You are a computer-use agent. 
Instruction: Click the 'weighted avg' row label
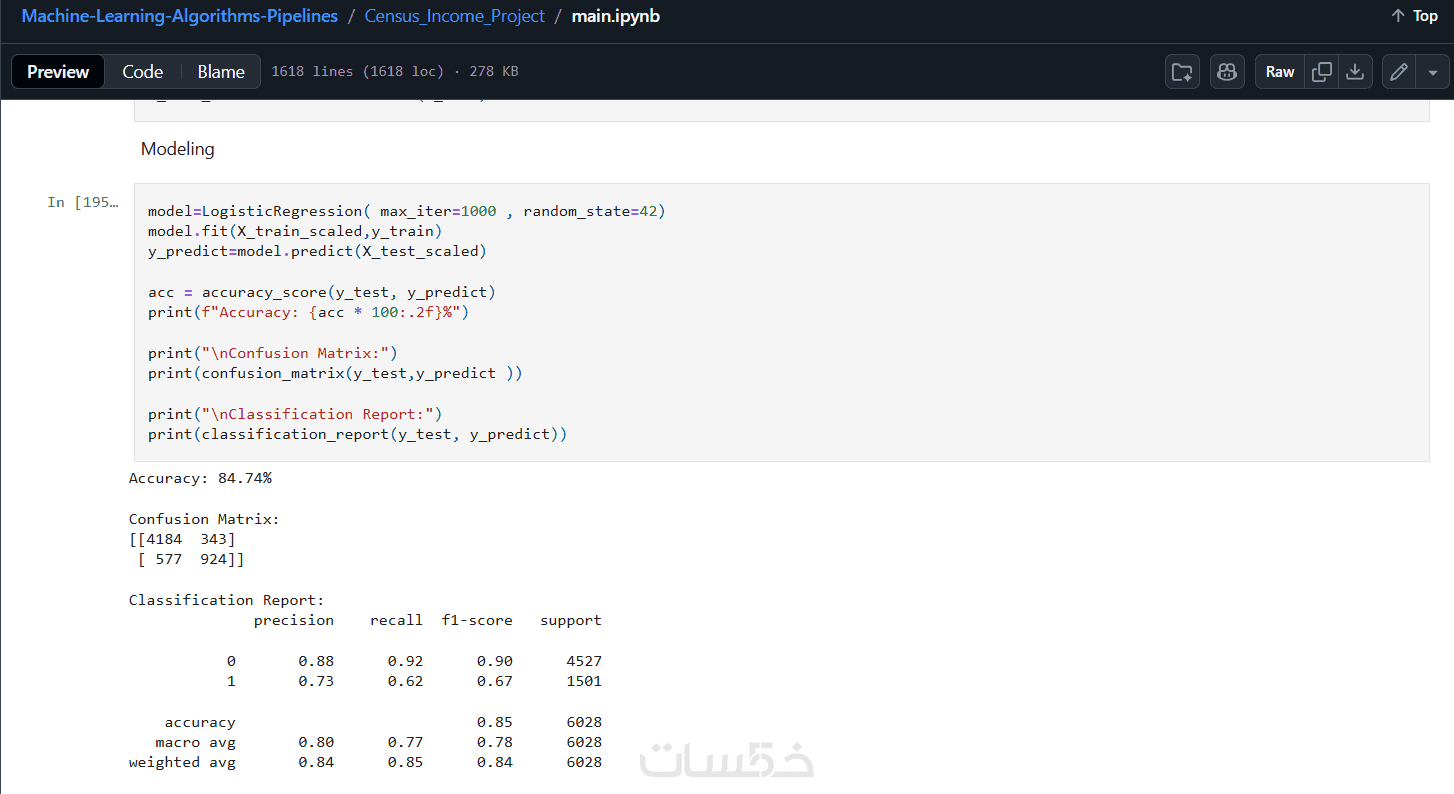[182, 762]
